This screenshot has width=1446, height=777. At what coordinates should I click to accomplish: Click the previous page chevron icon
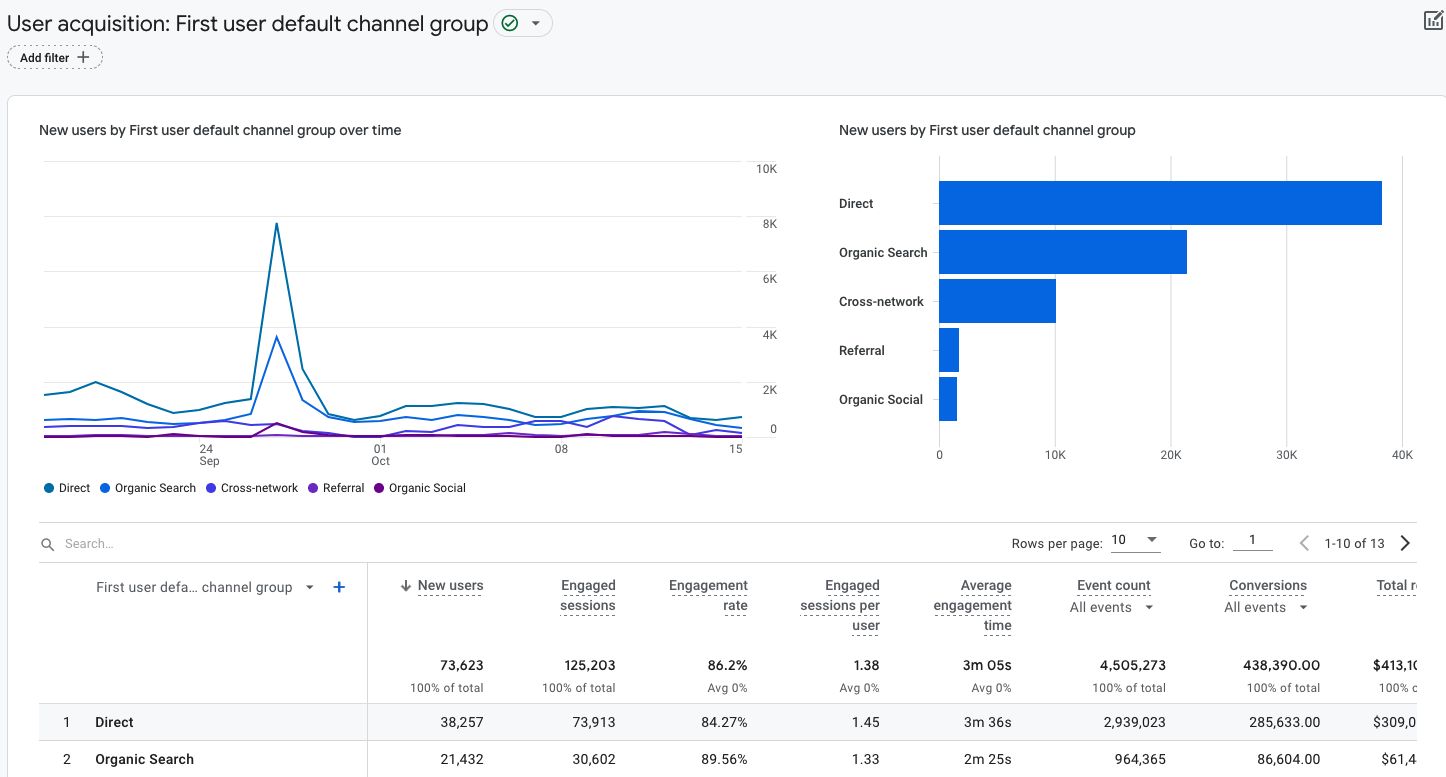pos(1304,543)
